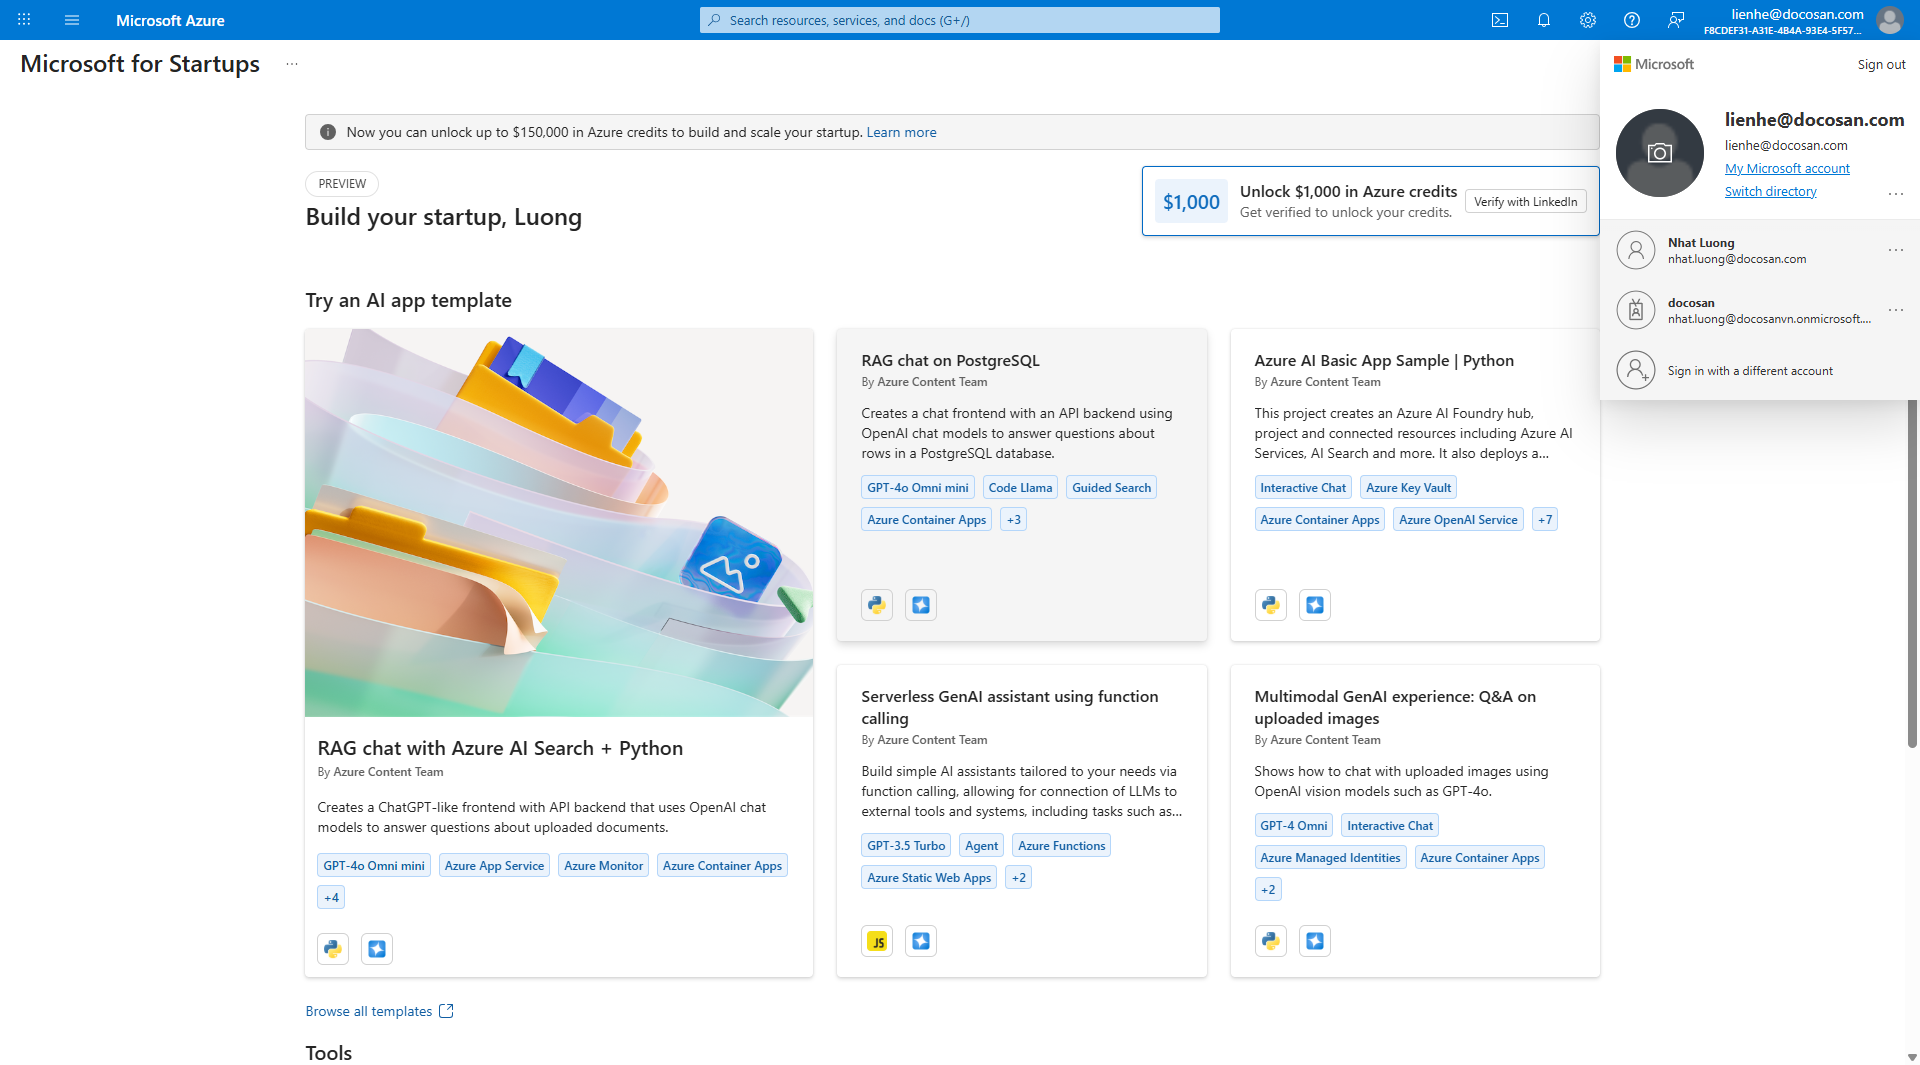Image resolution: width=1920 pixels, height=1065 pixels.
Task: Open the help question mark menu
Action: (x=1632, y=20)
